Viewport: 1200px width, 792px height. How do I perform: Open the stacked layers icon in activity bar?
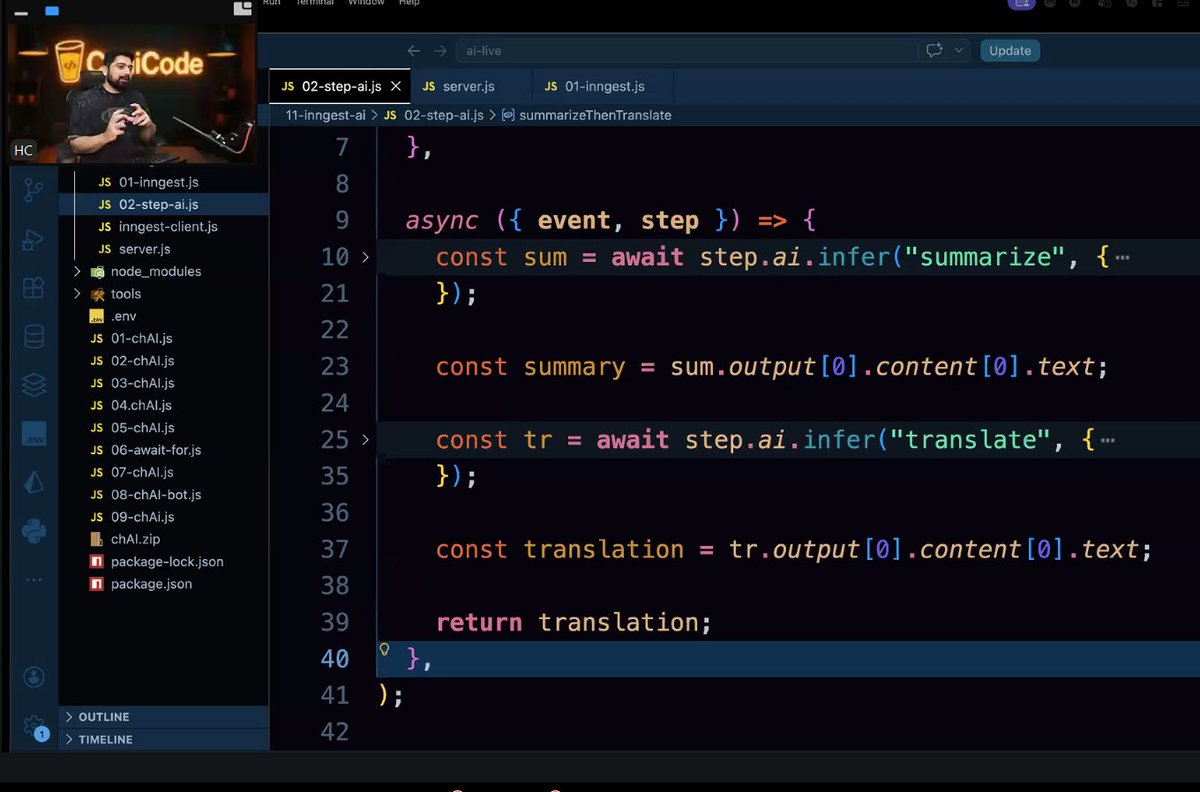point(34,385)
